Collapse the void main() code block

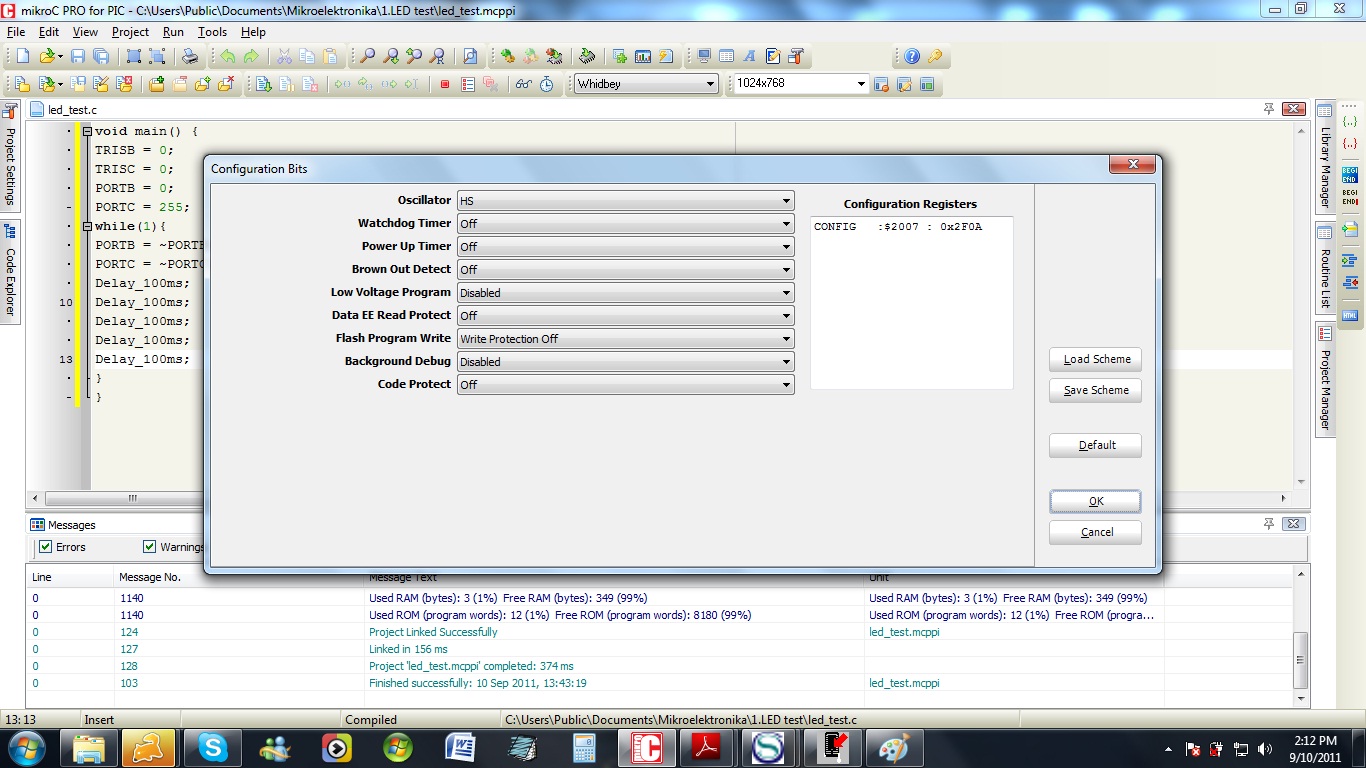(87, 131)
